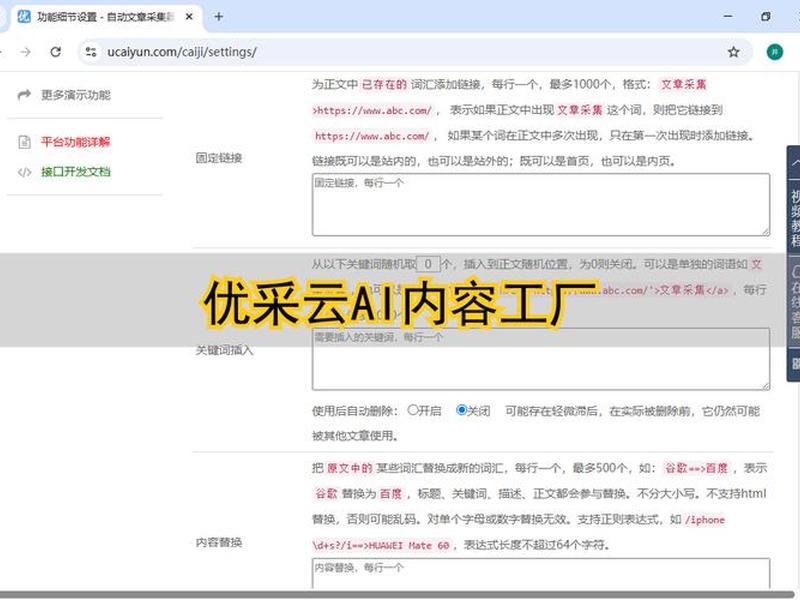The height and width of the screenshot is (600, 800).
Task: Close the 功能细节设置 browser tab
Action: point(189,17)
